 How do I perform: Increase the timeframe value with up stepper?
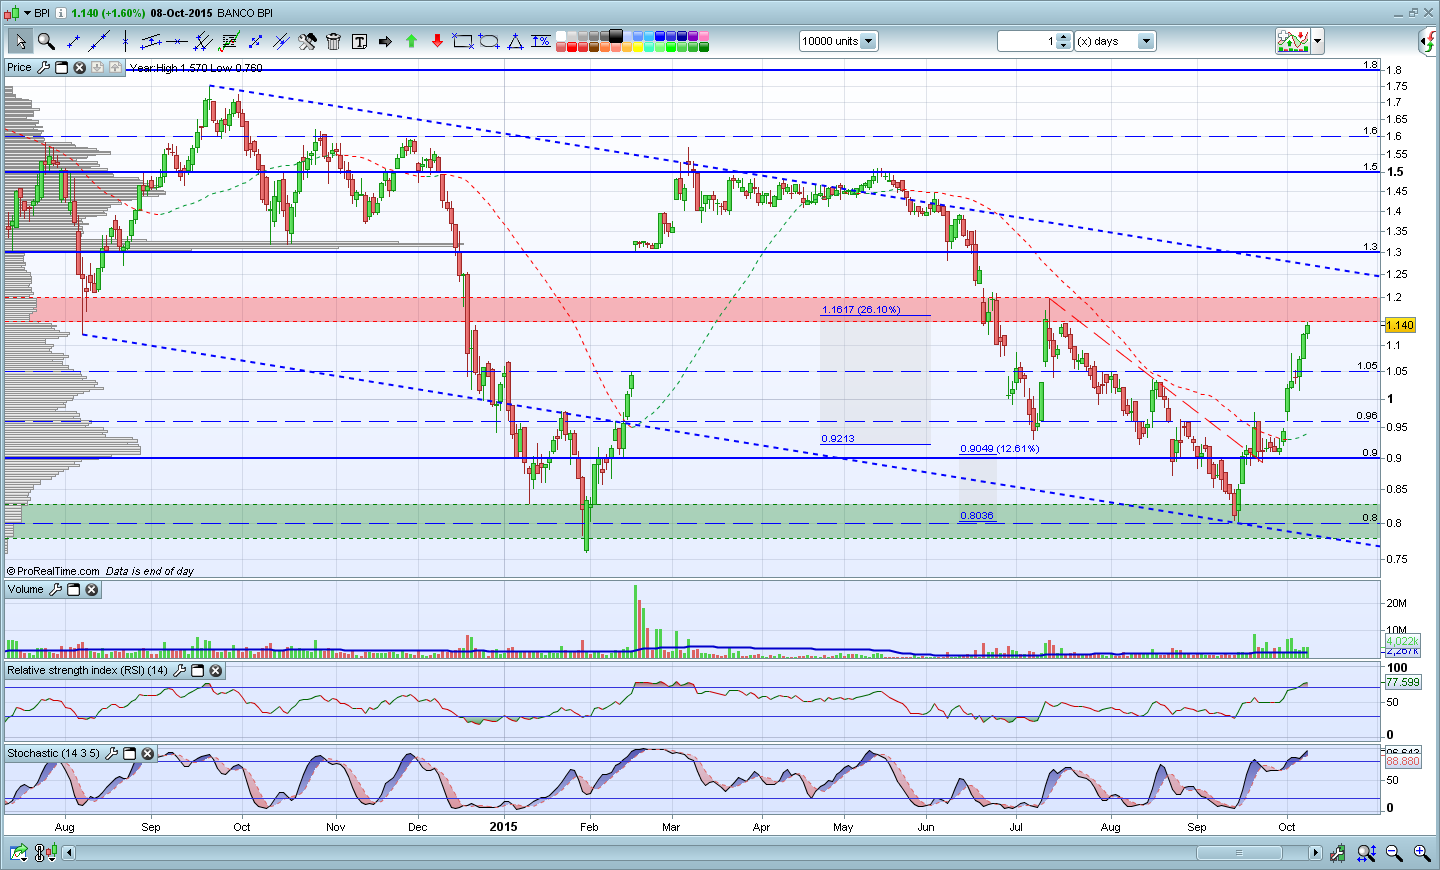pyautogui.click(x=1063, y=37)
